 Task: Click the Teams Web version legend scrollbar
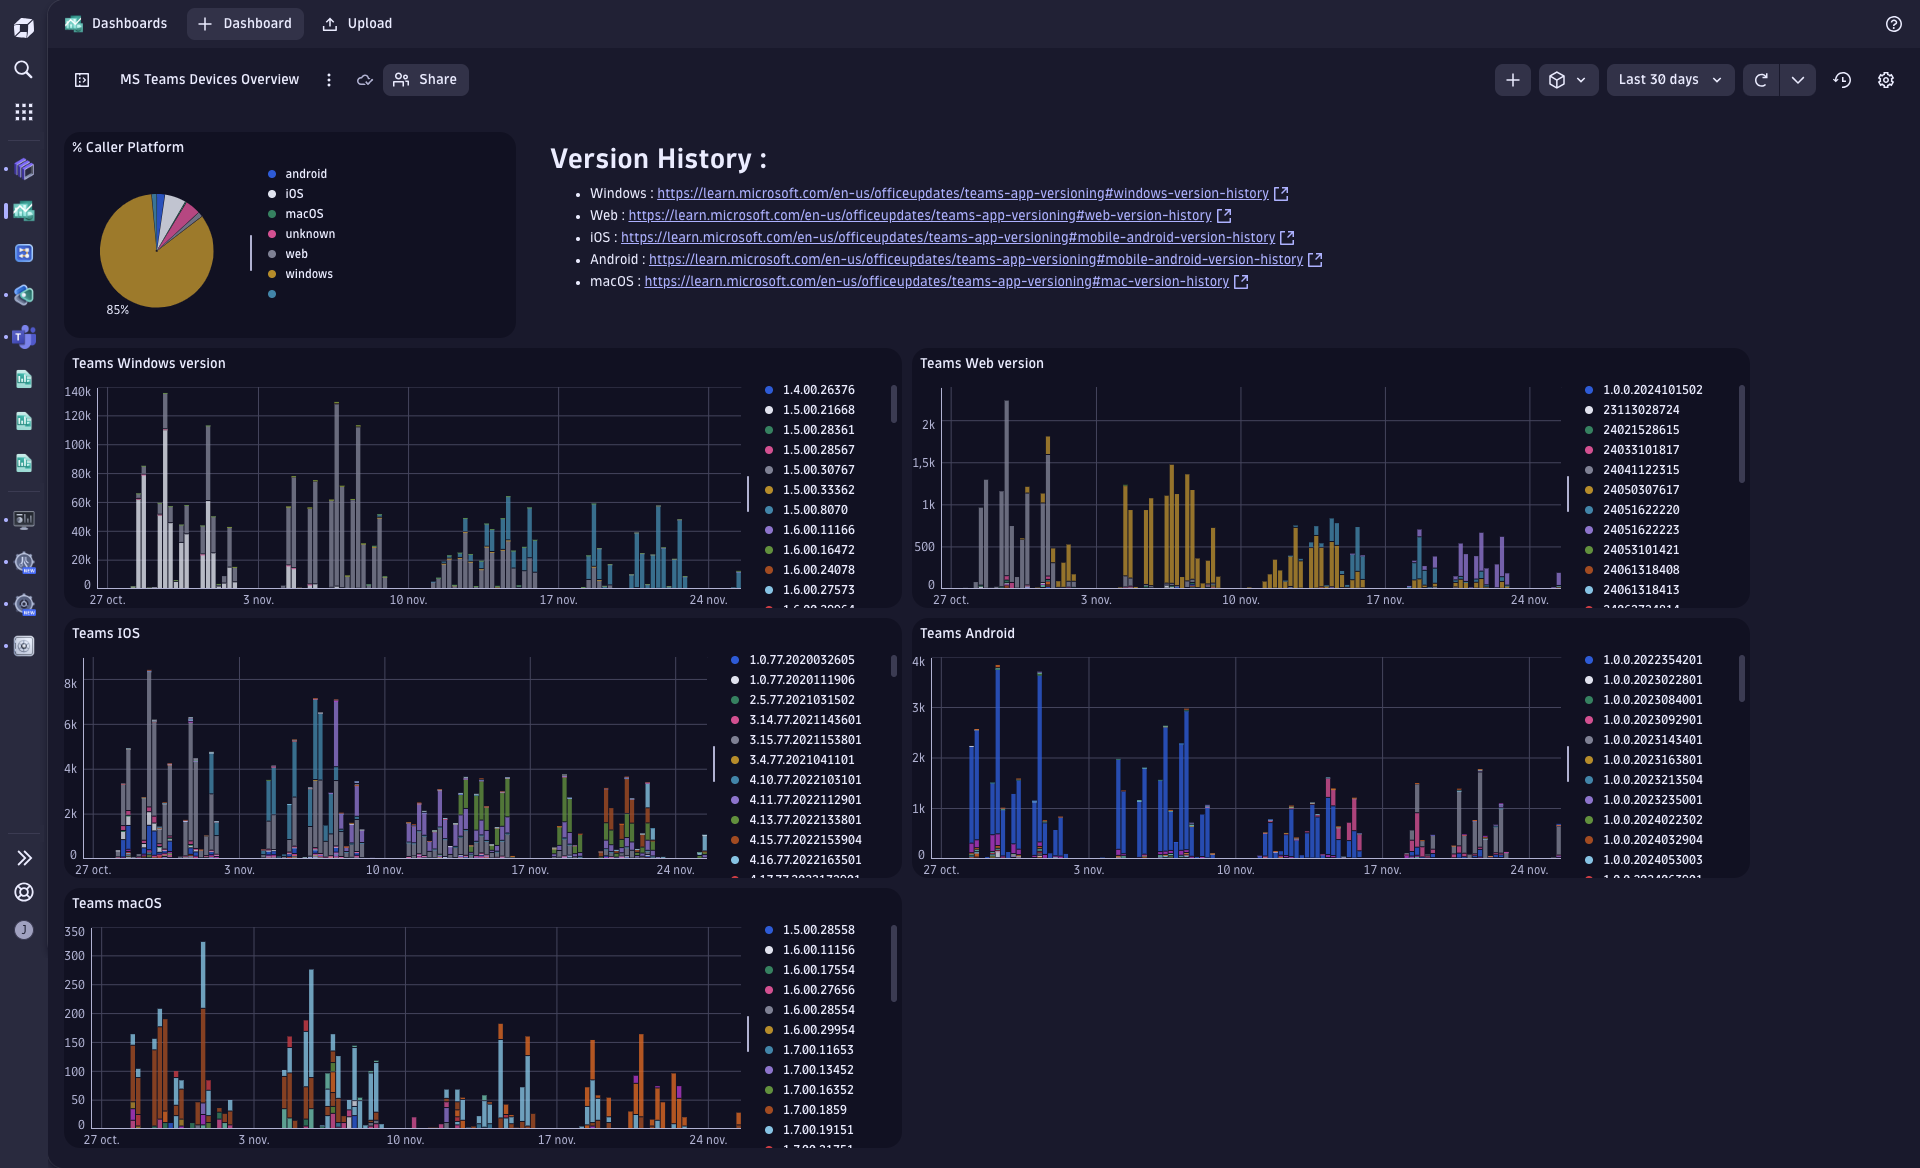(1741, 434)
